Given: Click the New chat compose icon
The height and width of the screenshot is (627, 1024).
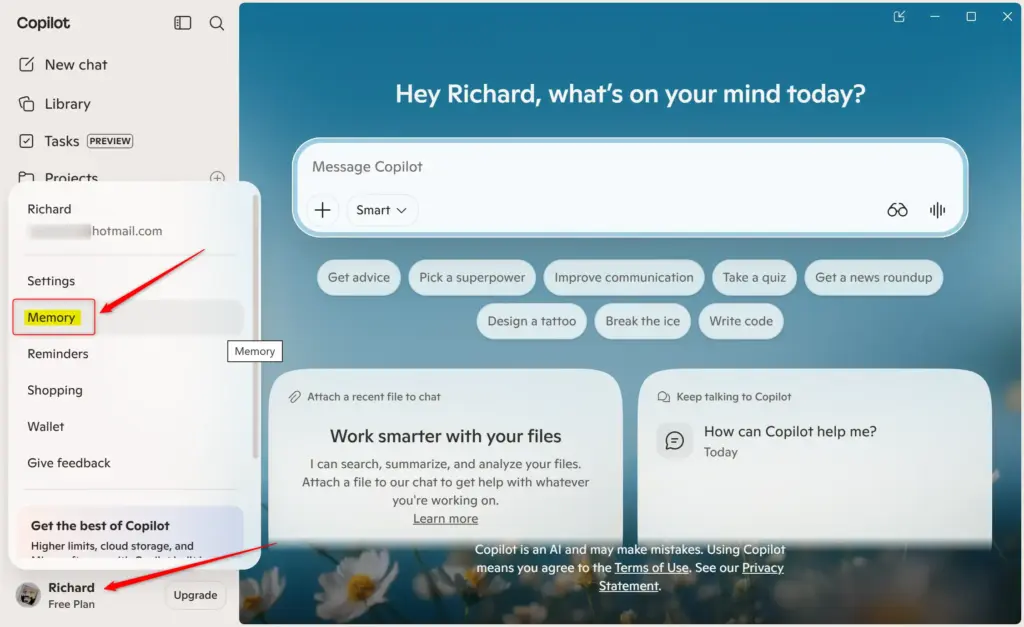Looking at the screenshot, I should coord(26,65).
